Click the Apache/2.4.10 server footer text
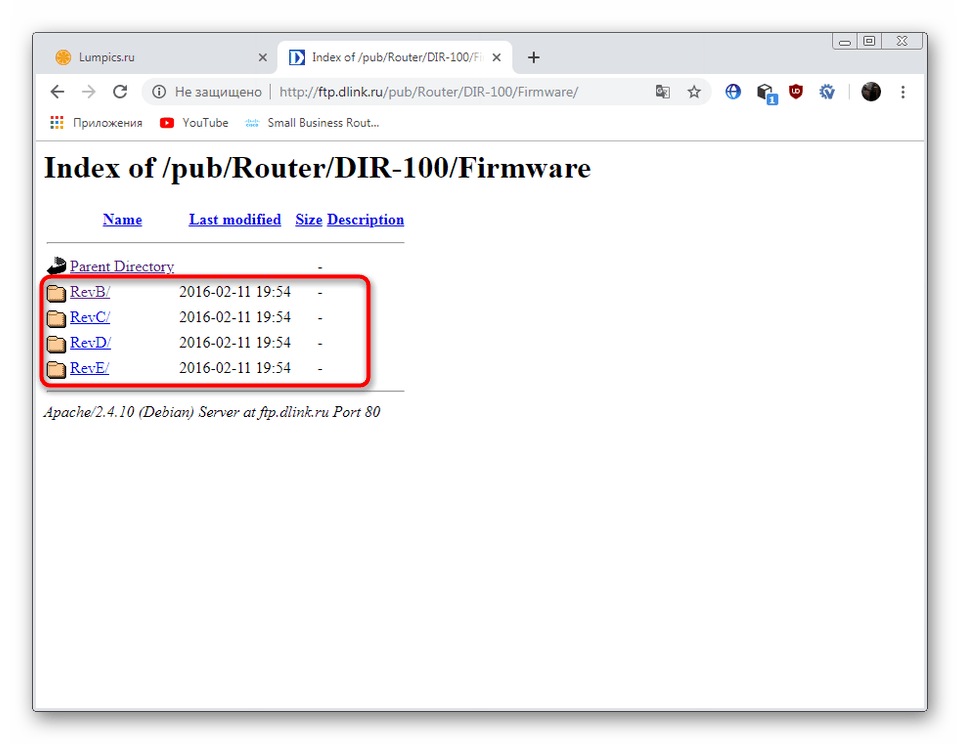Viewport: 960px width, 744px height. [212, 412]
